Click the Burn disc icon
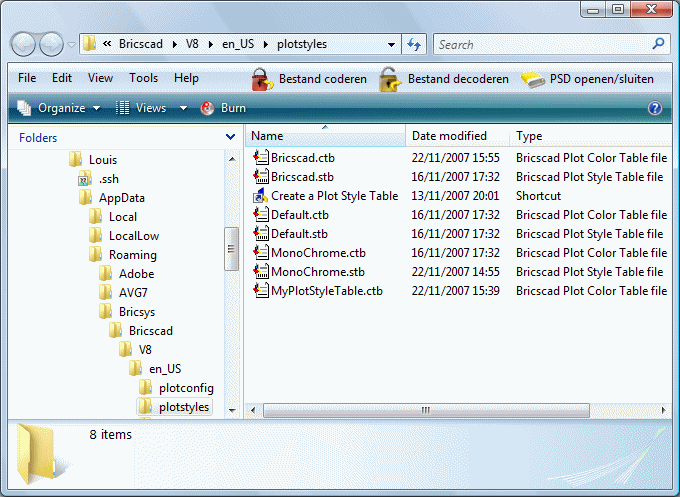 [x=207, y=108]
